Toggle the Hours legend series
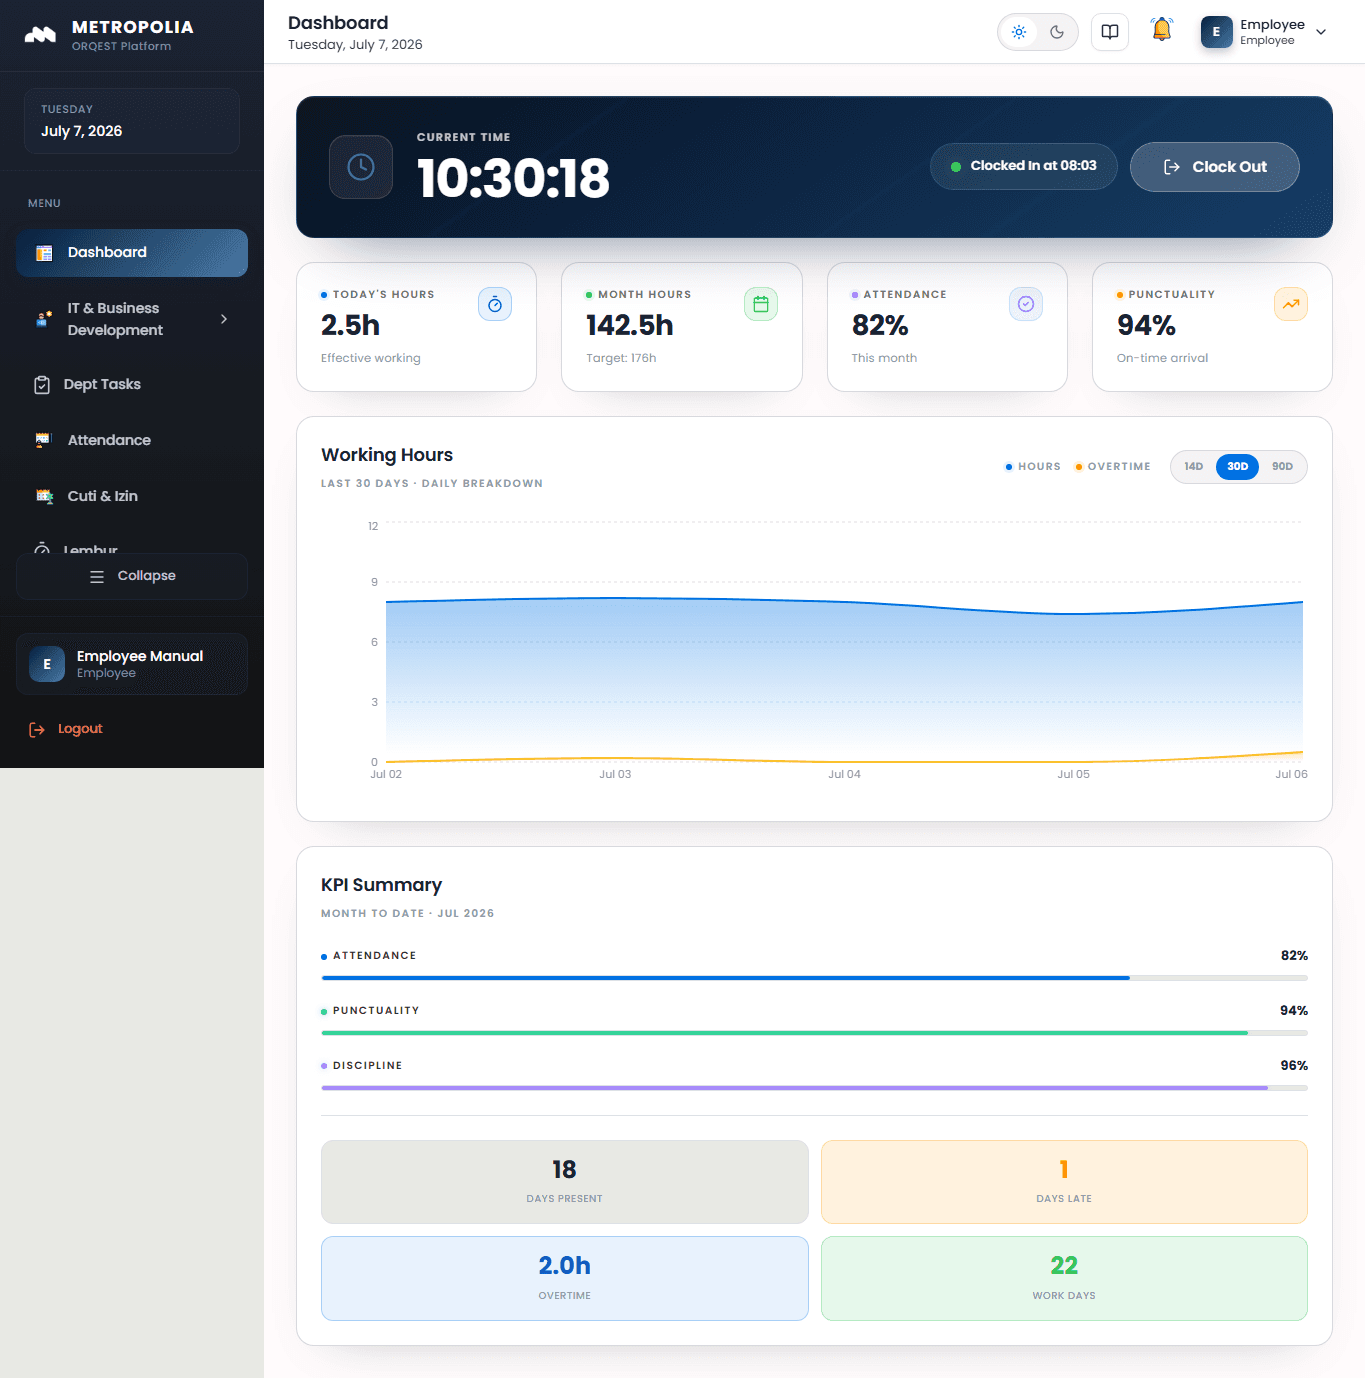The height and width of the screenshot is (1378, 1365). [1033, 467]
